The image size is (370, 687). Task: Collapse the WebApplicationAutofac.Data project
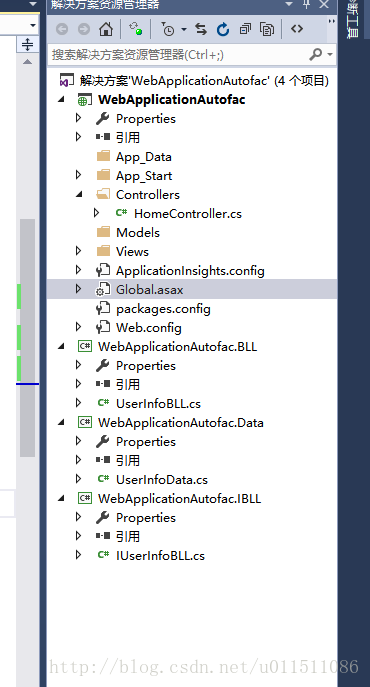[62, 422]
